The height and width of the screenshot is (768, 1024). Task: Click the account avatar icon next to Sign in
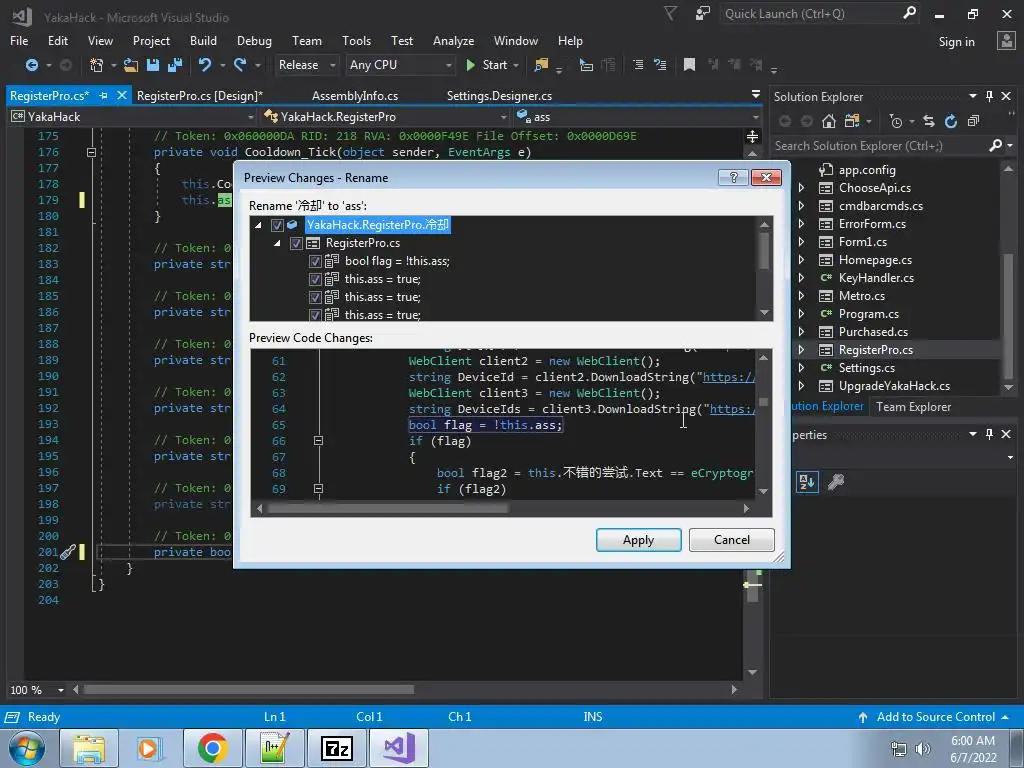[x=1006, y=40]
